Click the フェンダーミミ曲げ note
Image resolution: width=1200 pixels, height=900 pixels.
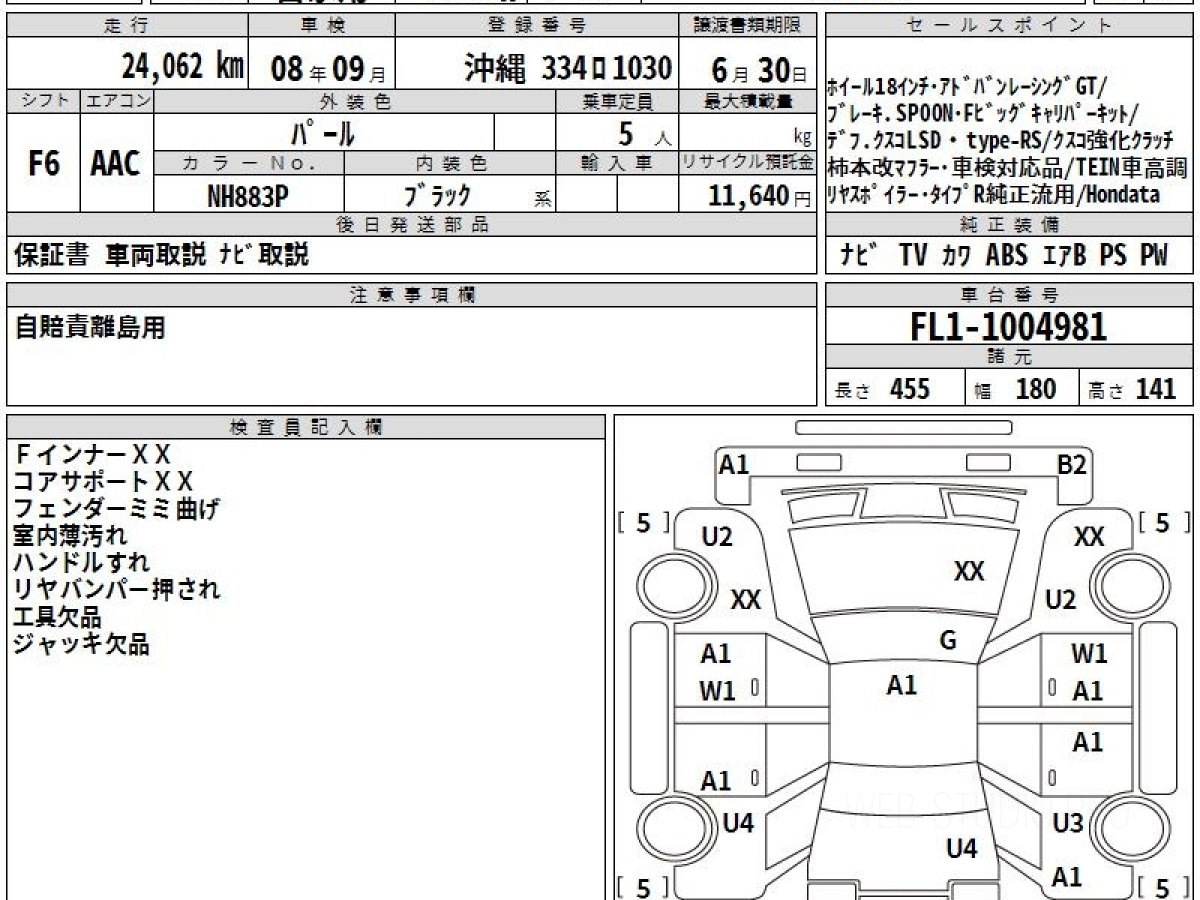tap(116, 509)
